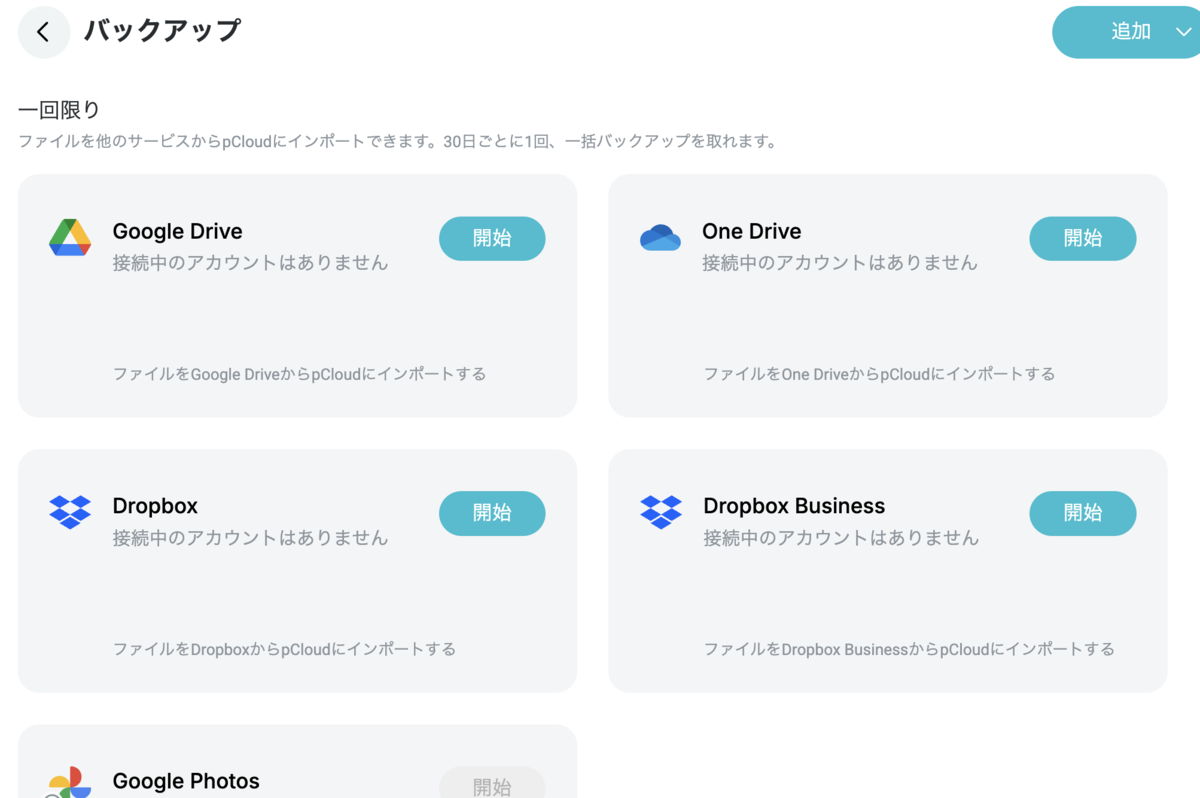
Task: Click the One Drive card title
Action: click(x=752, y=231)
